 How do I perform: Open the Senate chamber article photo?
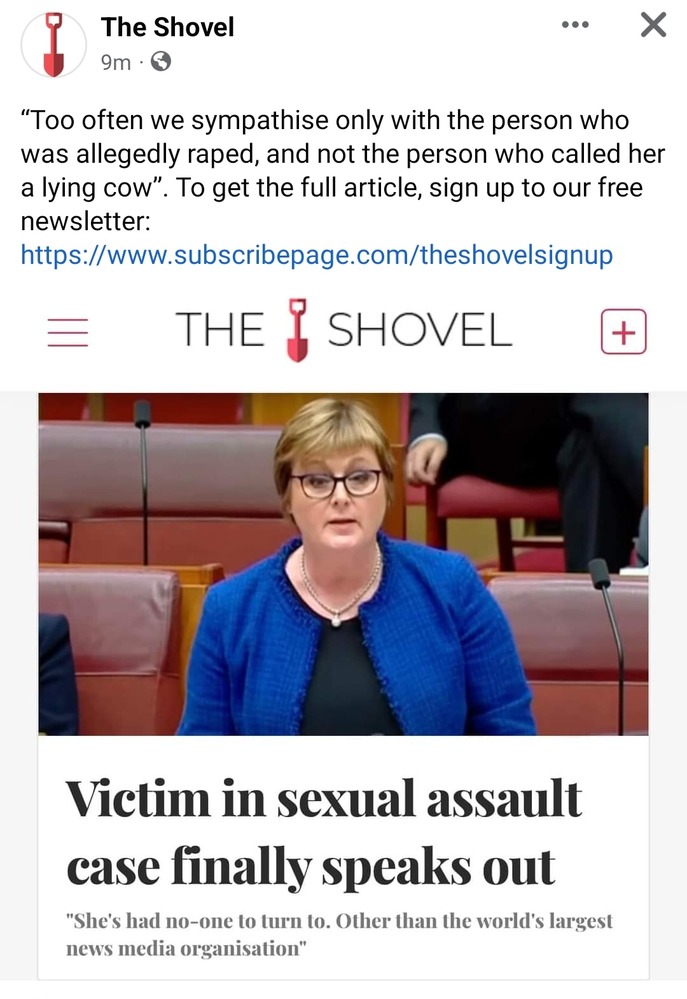[x=344, y=564]
